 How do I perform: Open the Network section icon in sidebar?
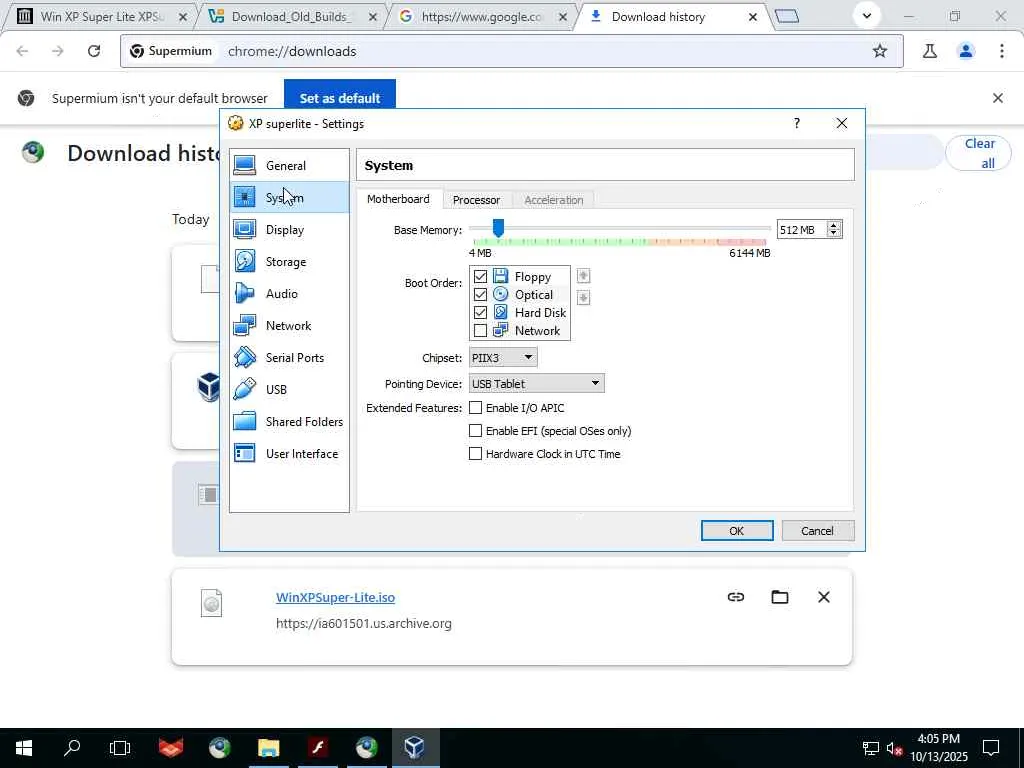tap(244, 325)
